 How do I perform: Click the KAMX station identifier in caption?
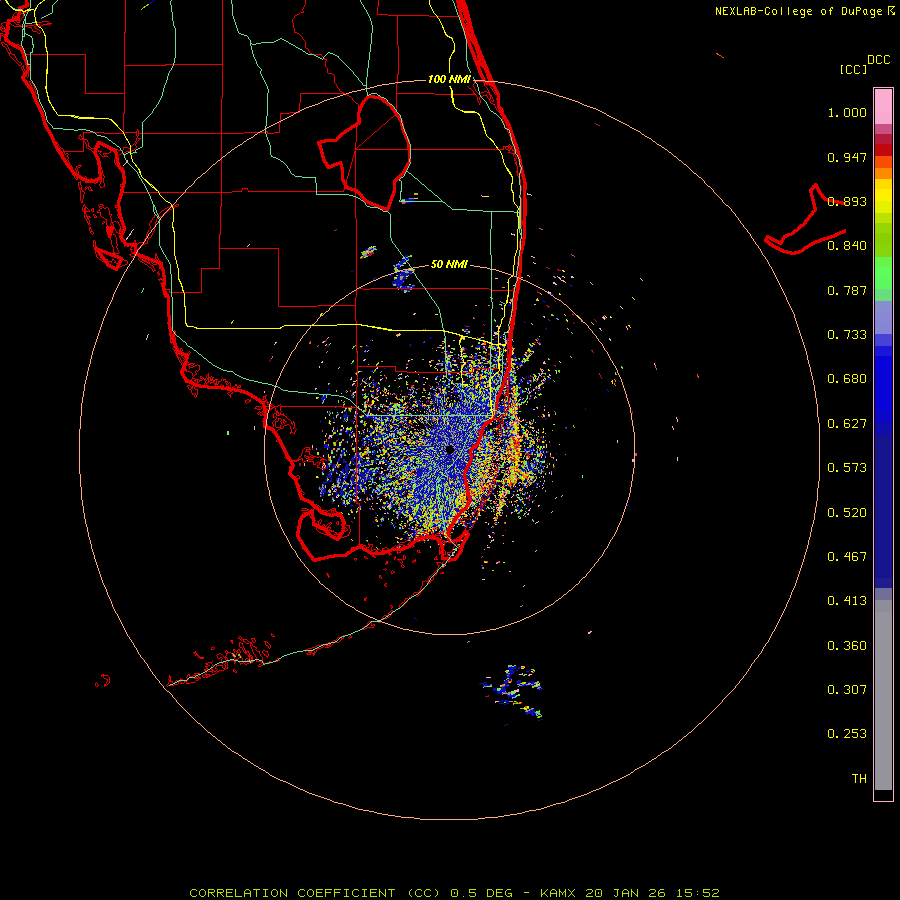tap(558, 893)
